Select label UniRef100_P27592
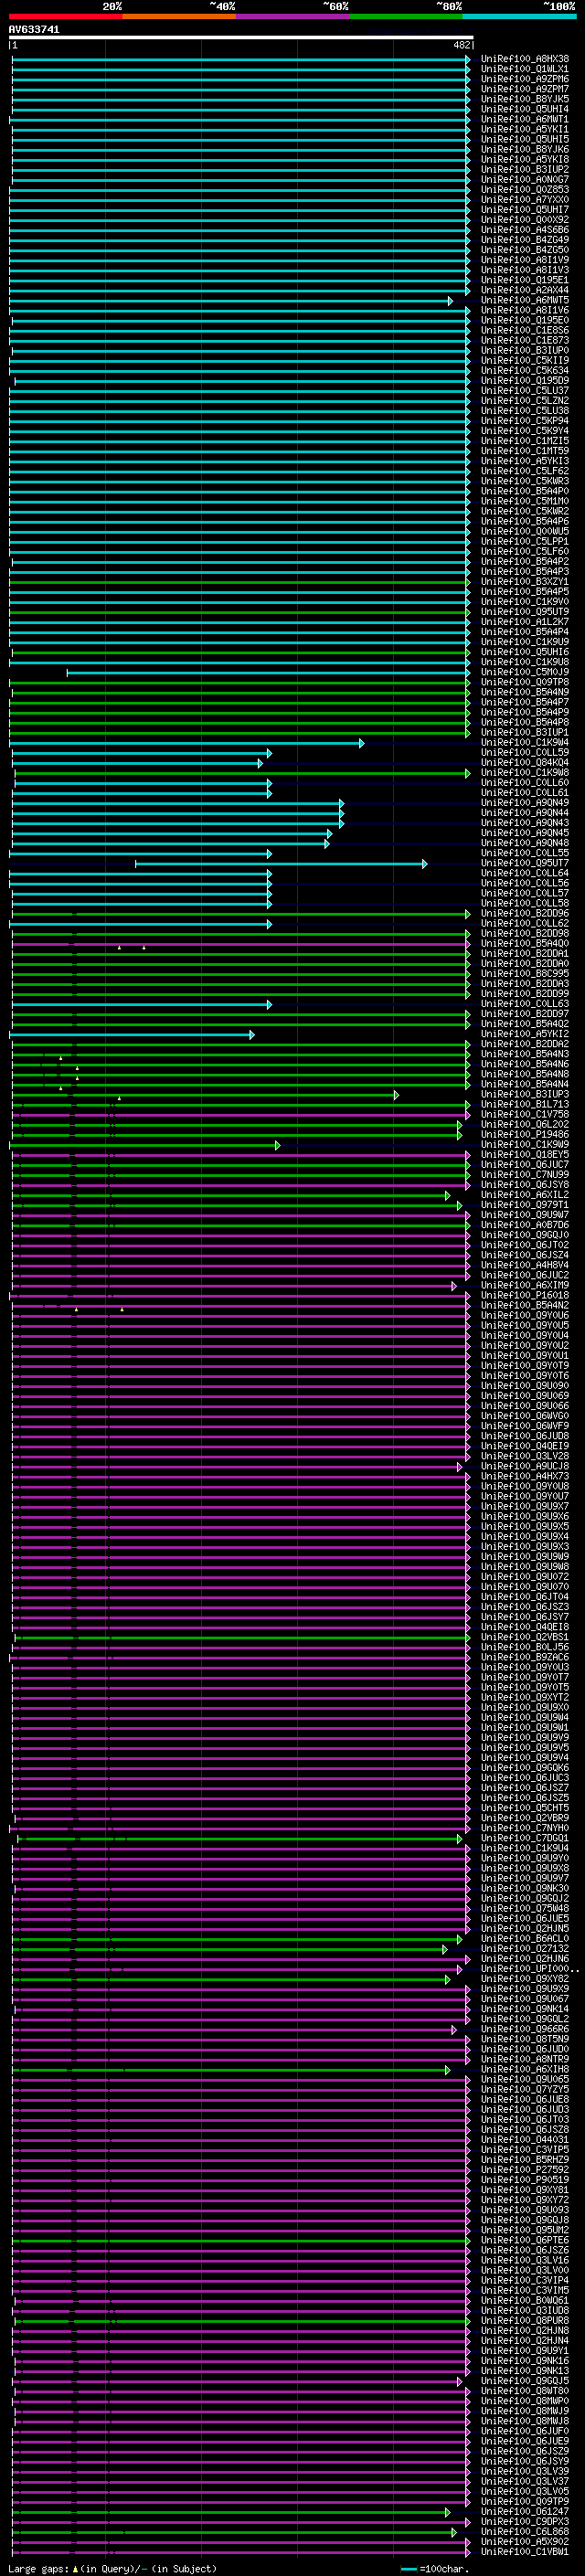The image size is (585, 2576). [525, 2171]
